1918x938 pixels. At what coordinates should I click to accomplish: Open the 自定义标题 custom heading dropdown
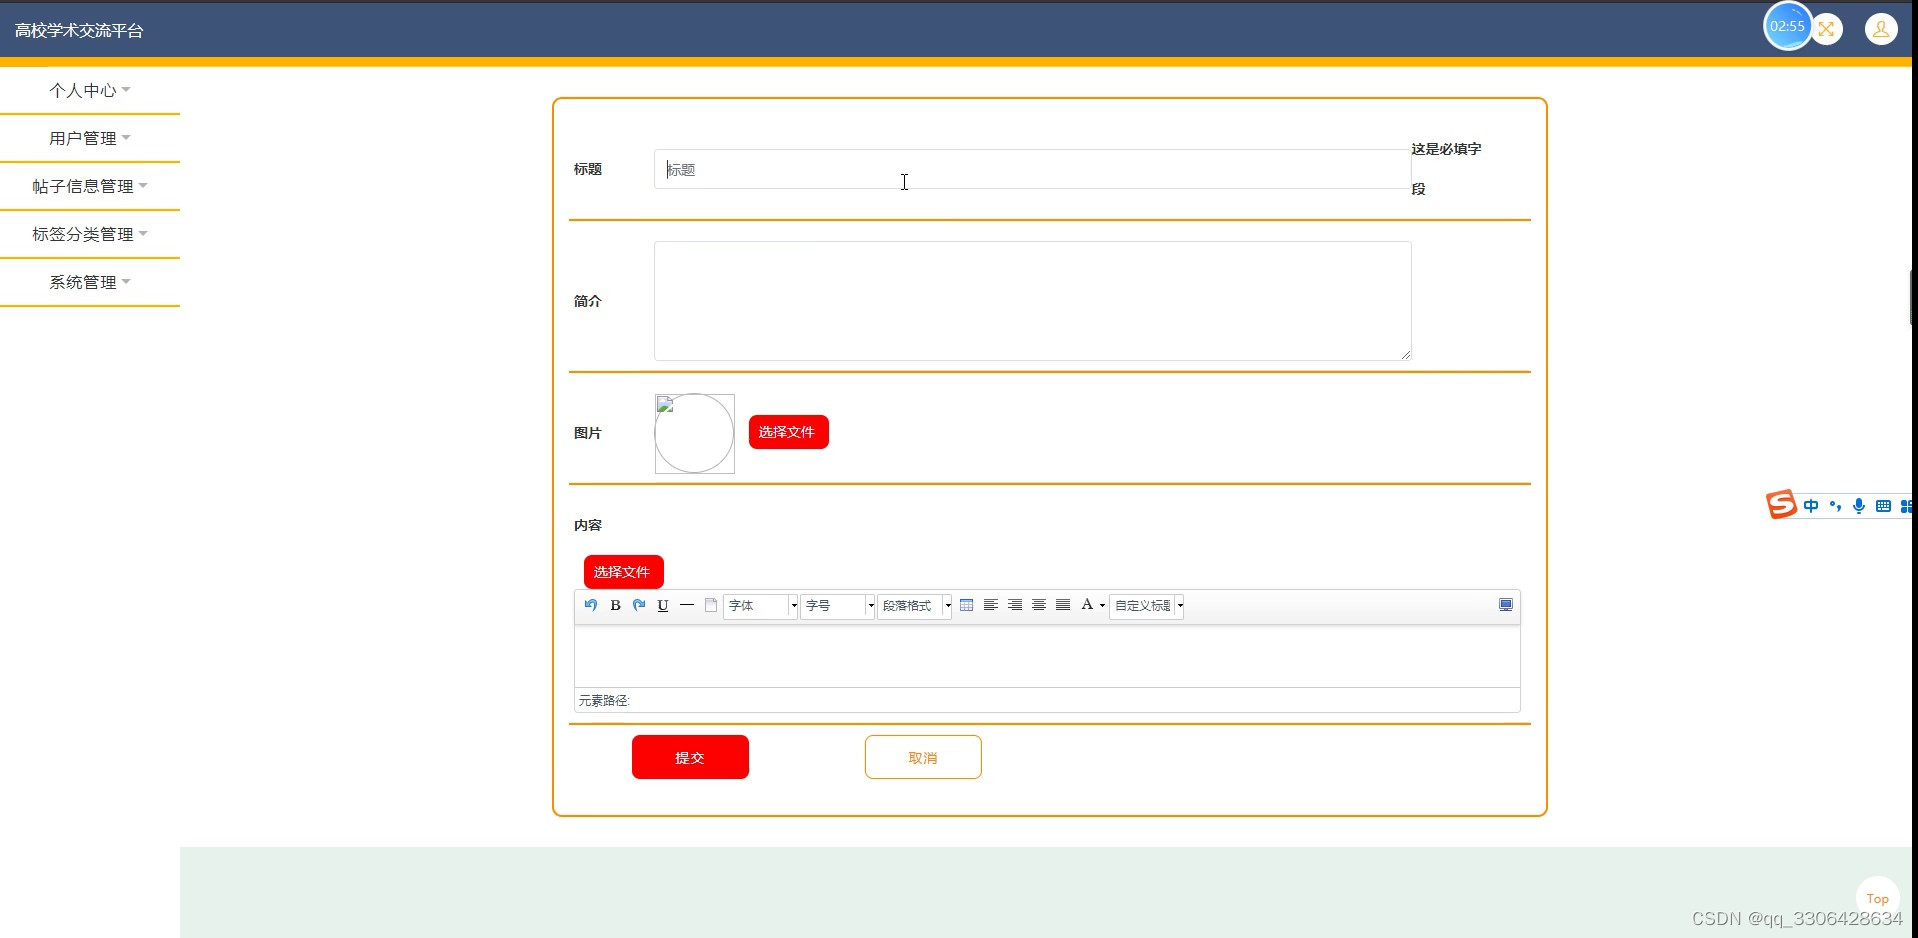tap(1147, 606)
